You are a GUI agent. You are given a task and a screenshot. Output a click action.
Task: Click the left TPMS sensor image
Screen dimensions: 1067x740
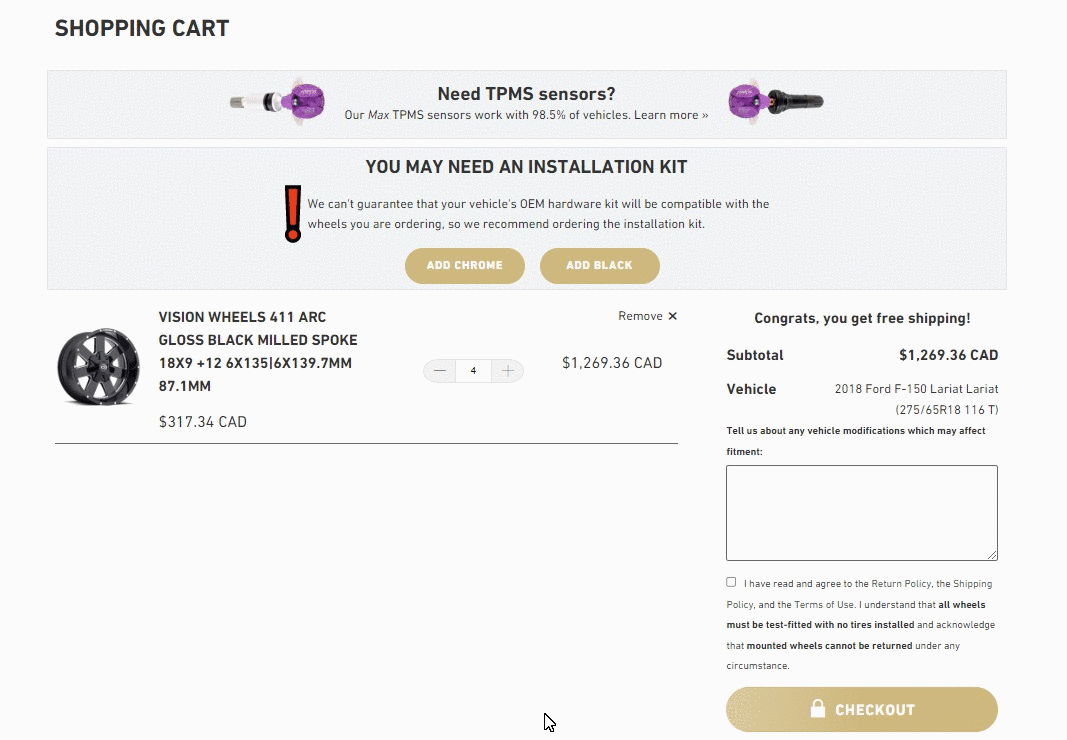(x=278, y=102)
